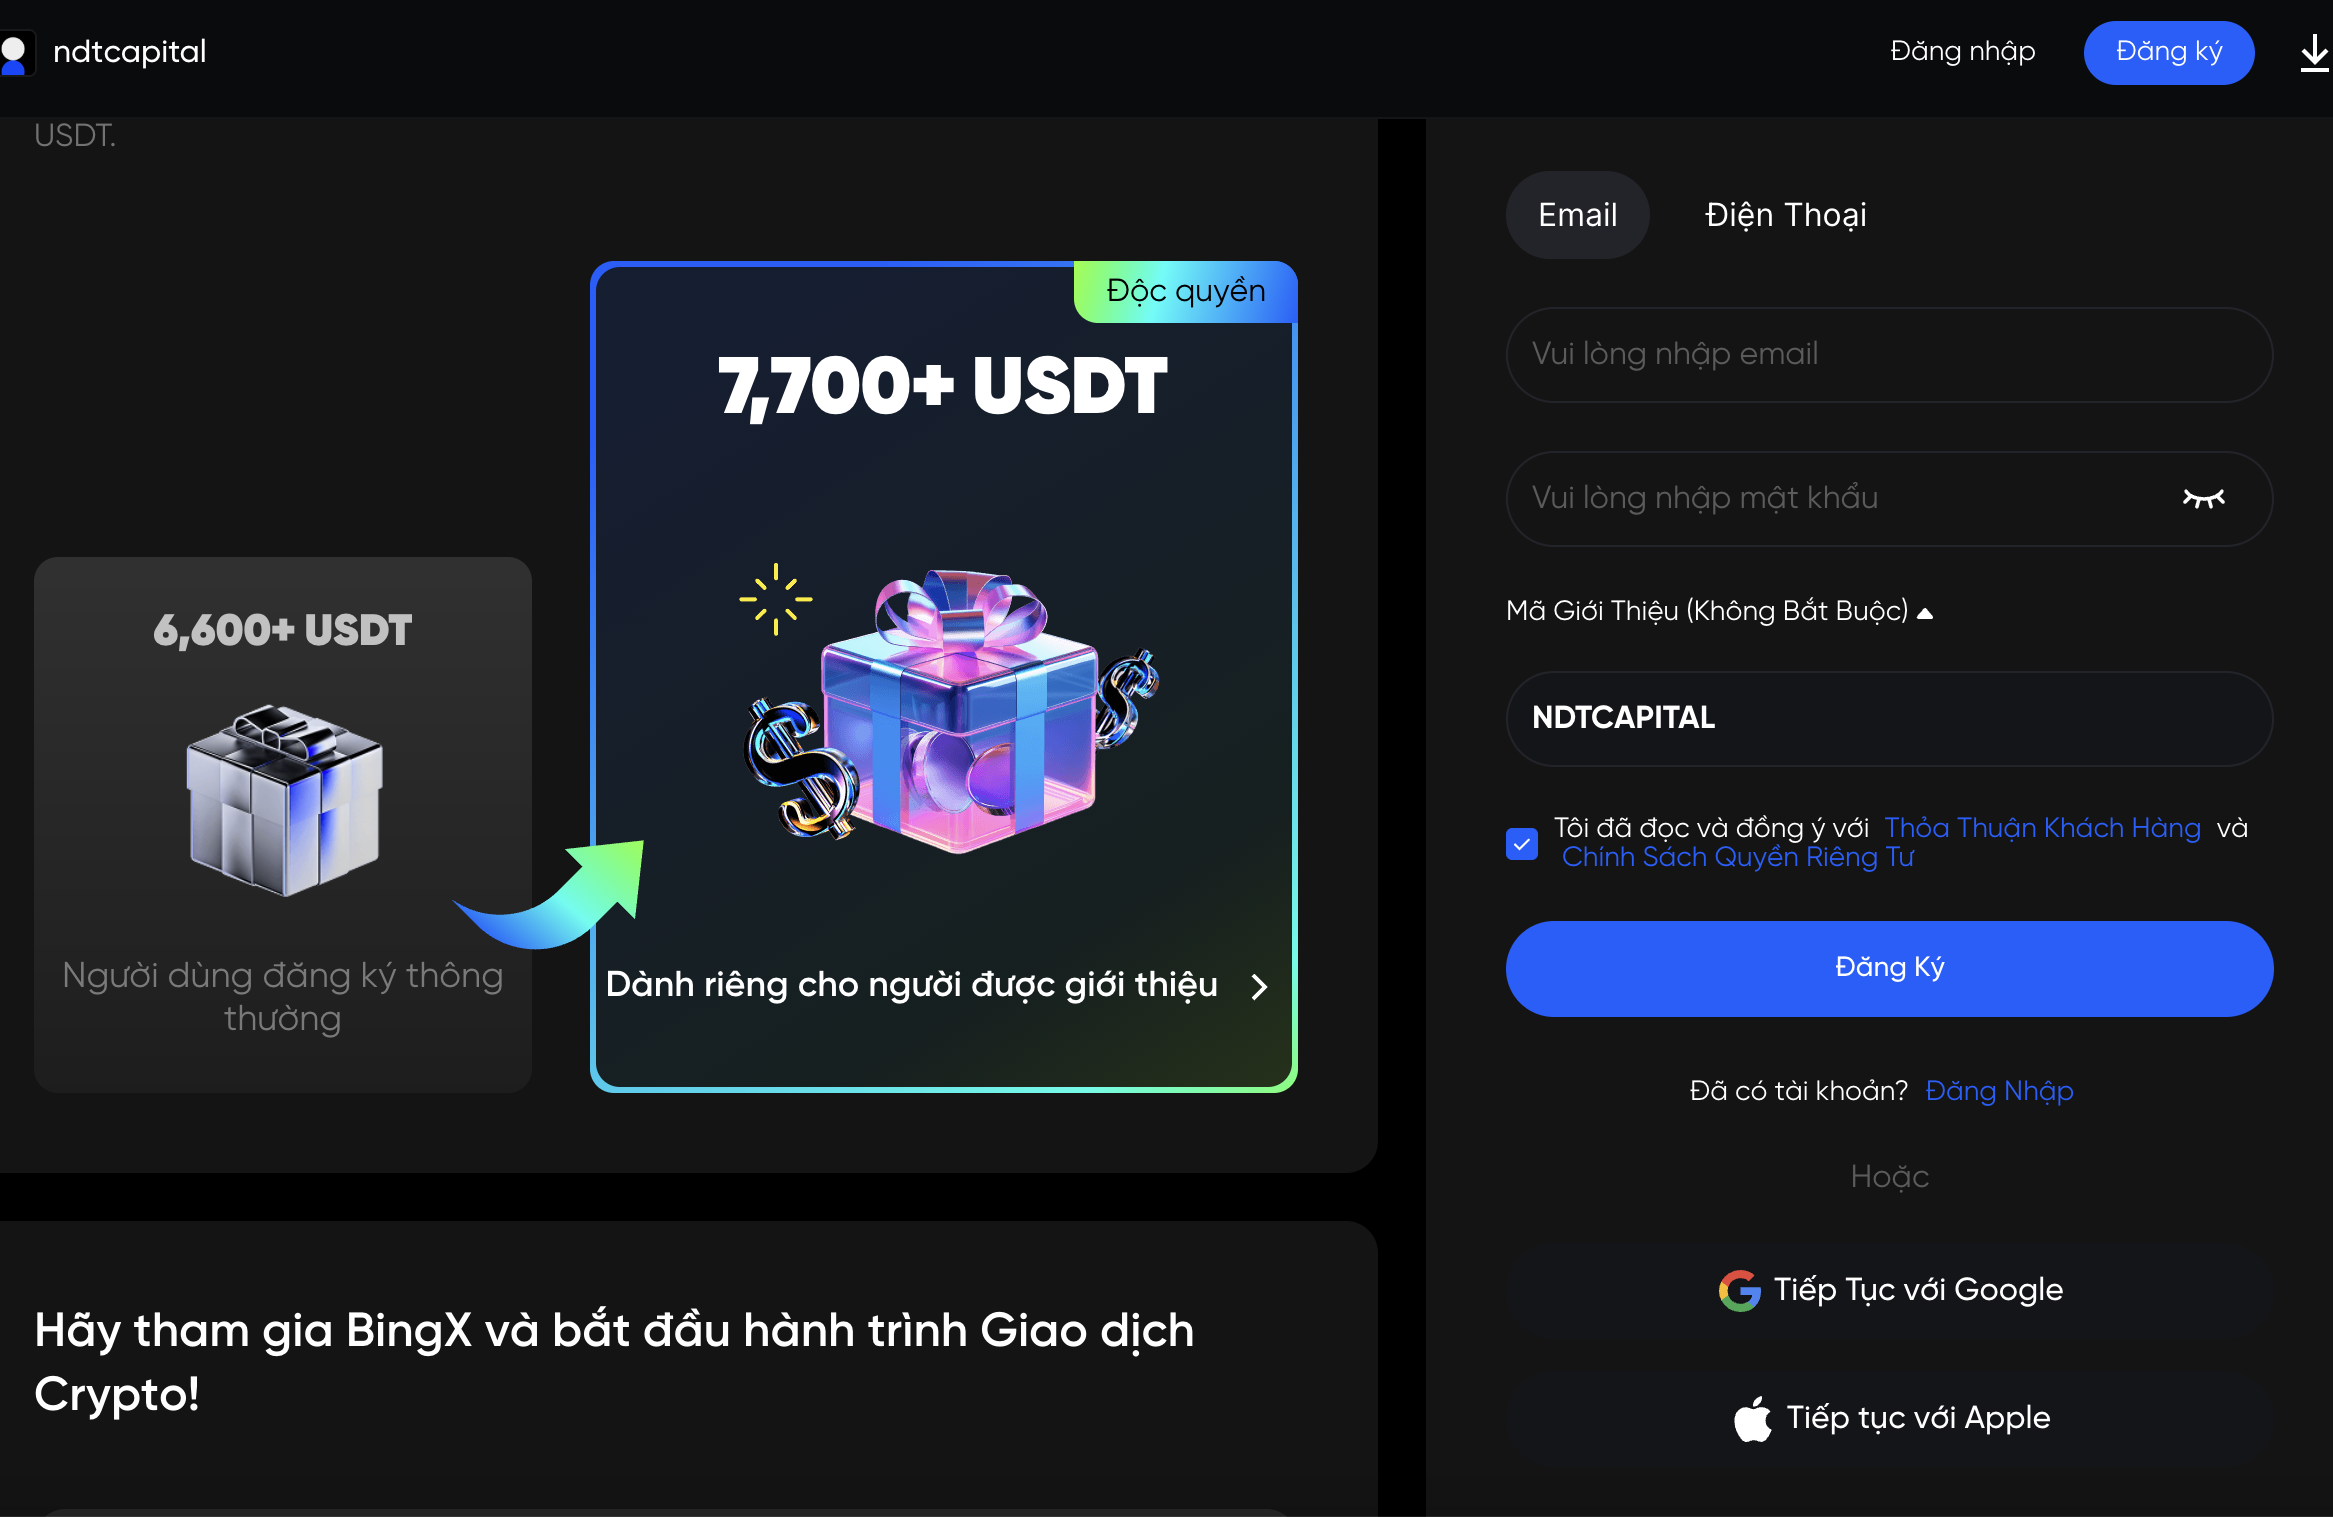Image resolution: width=2333 pixels, height=1517 pixels.
Task: Click Đăng nhập in the top header
Action: point(1962,52)
